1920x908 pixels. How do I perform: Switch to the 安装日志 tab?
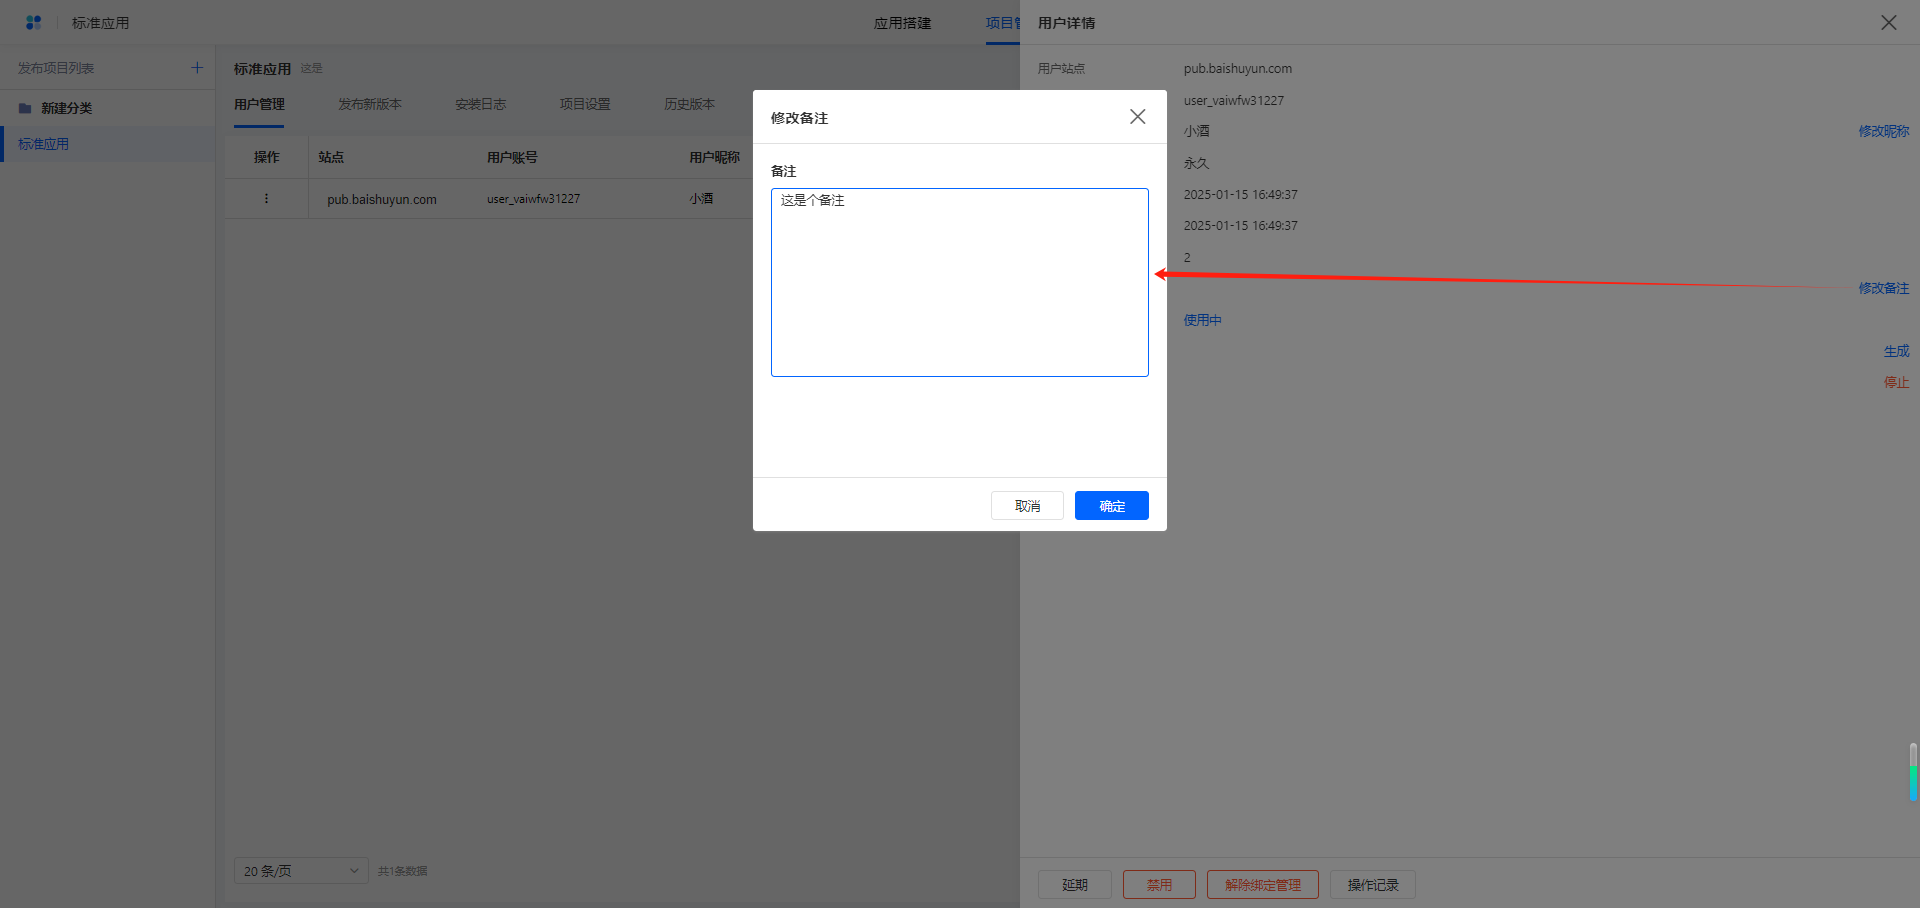pos(480,104)
